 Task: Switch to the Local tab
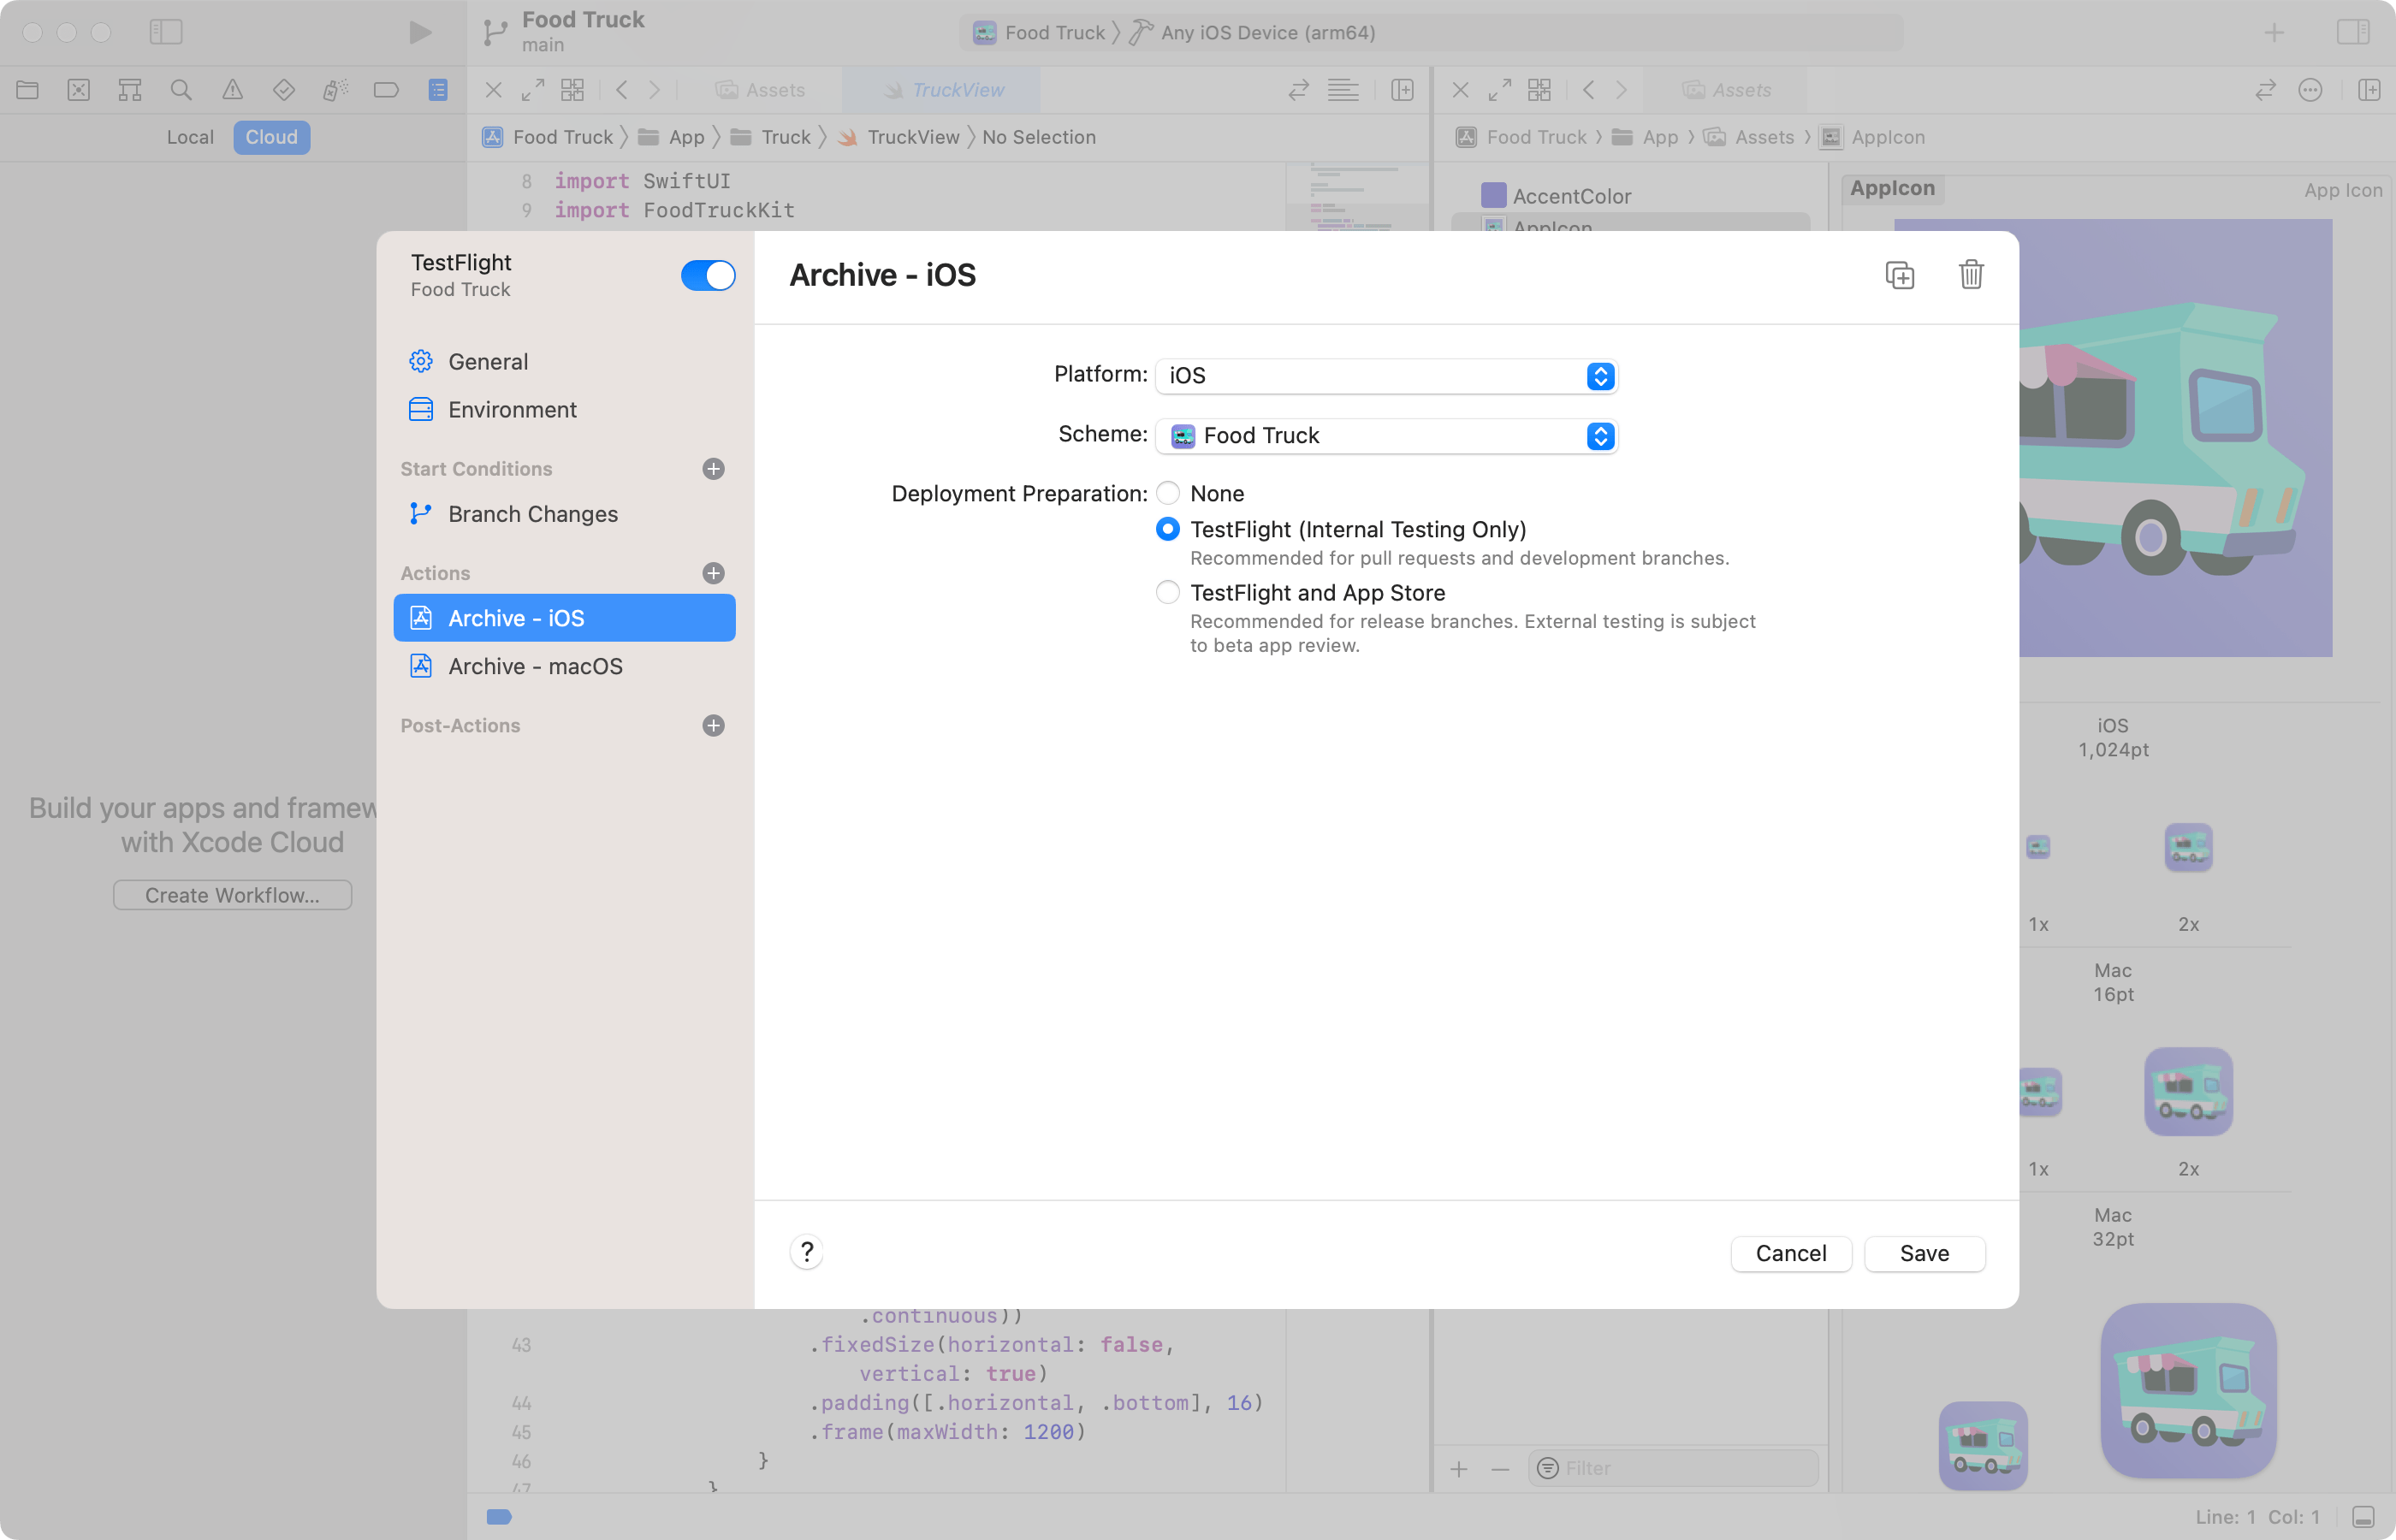[189, 137]
